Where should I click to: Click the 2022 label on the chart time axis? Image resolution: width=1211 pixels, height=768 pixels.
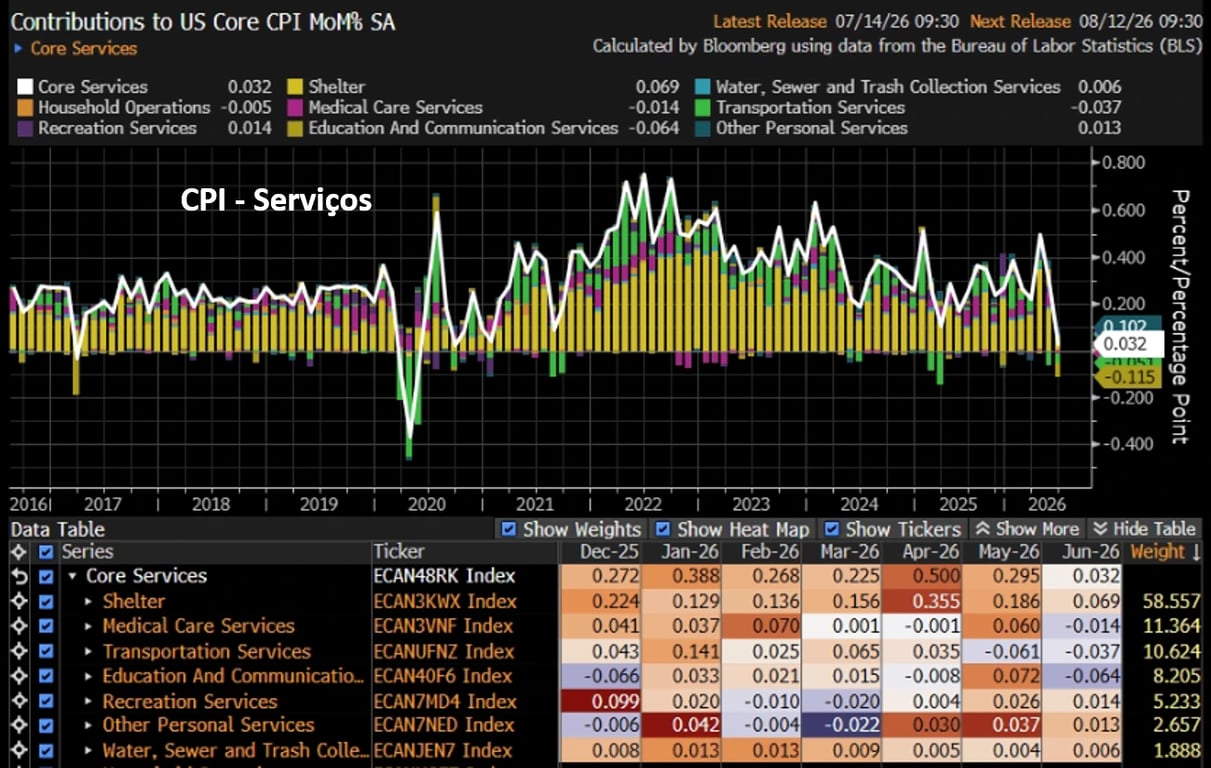click(643, 504)
